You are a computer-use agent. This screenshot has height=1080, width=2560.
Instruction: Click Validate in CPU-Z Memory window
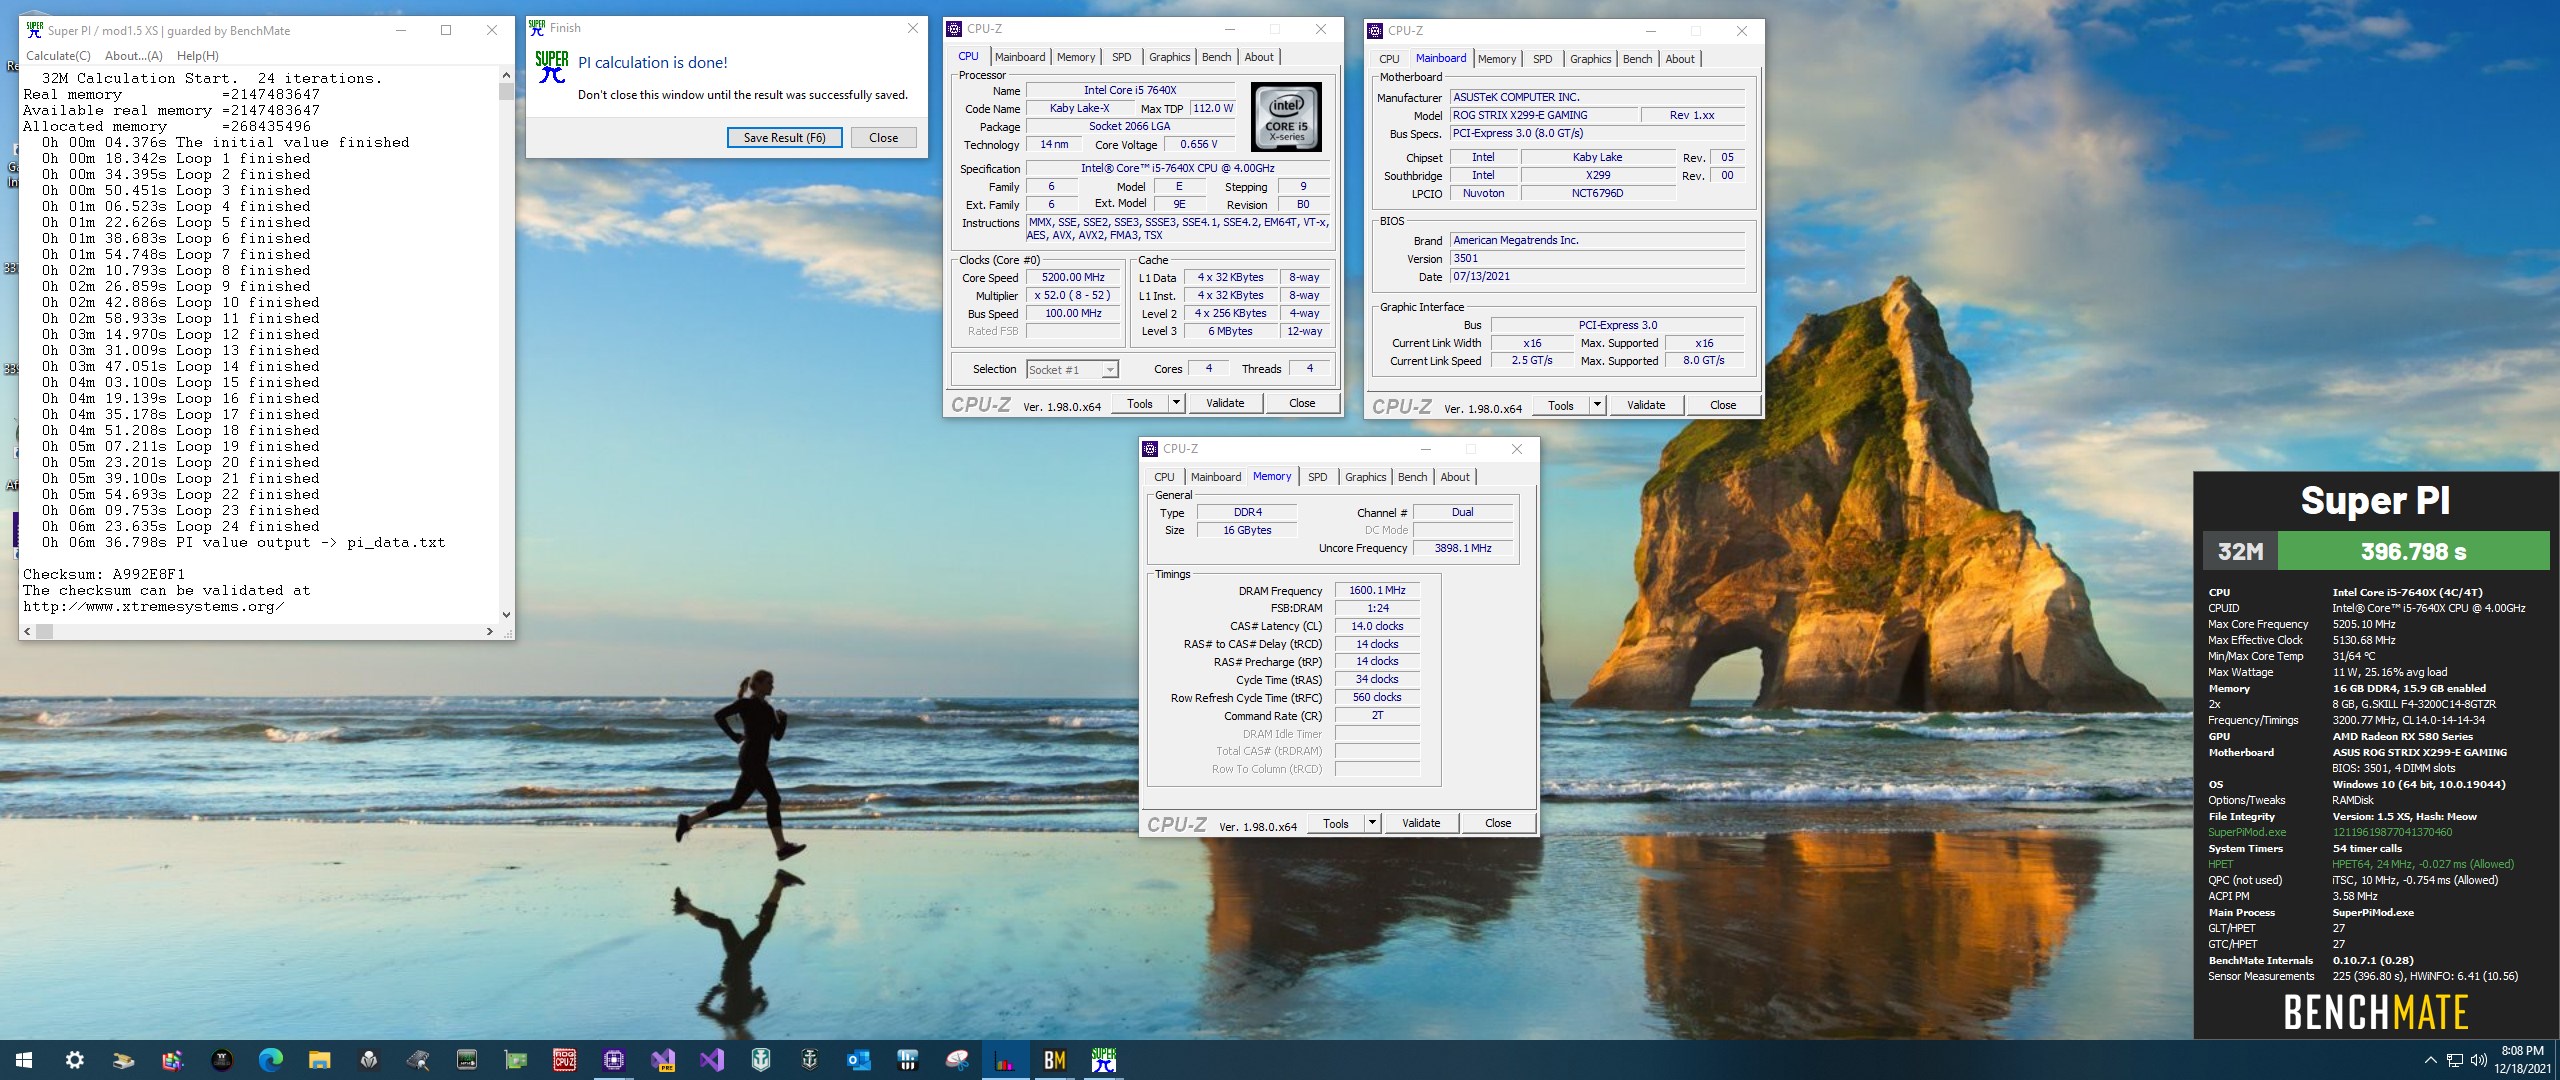pos(1421,823)
